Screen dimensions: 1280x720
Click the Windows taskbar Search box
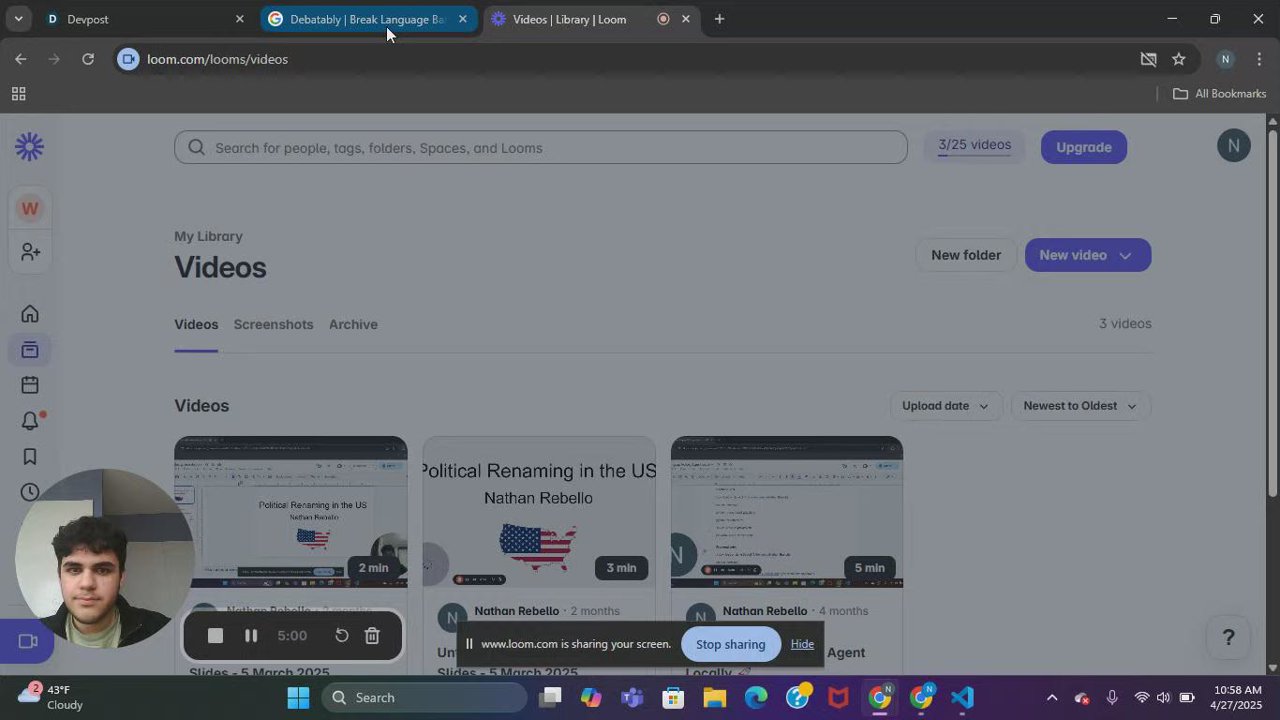(x=424, y=698)
